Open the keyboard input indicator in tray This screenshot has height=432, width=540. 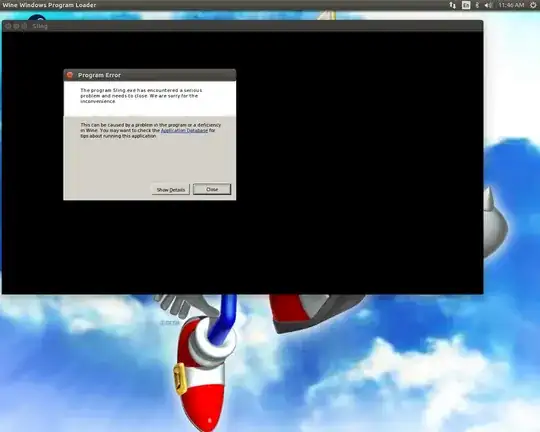(x=466, y=5)
